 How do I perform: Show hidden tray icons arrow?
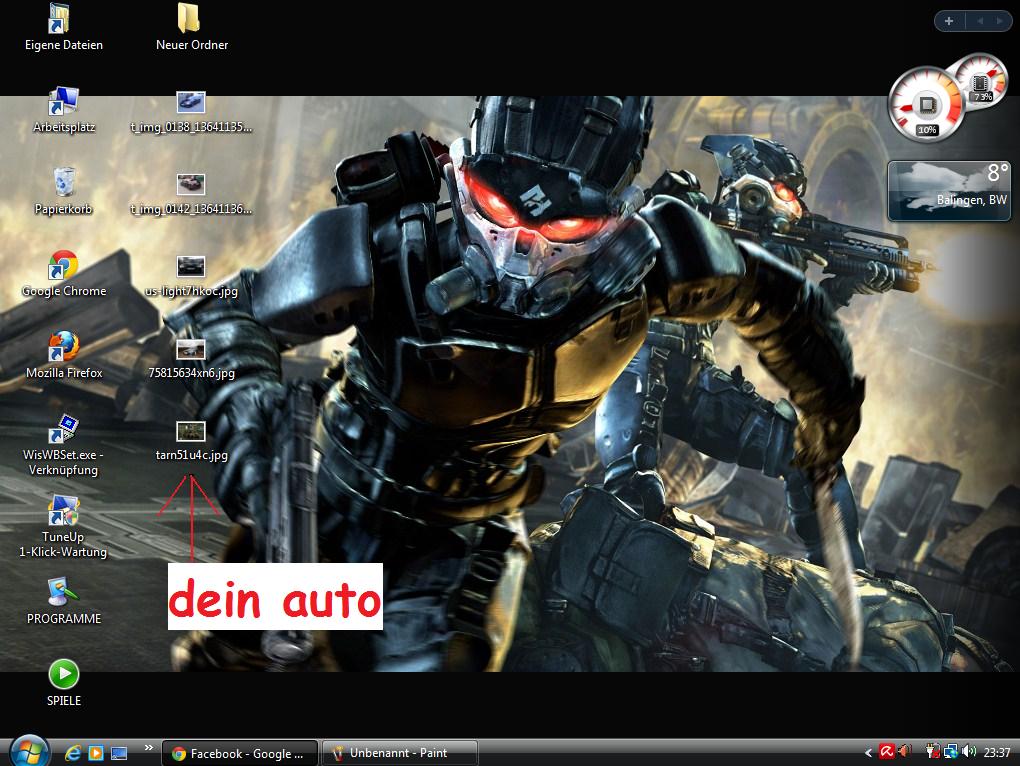tap(868, 753)
